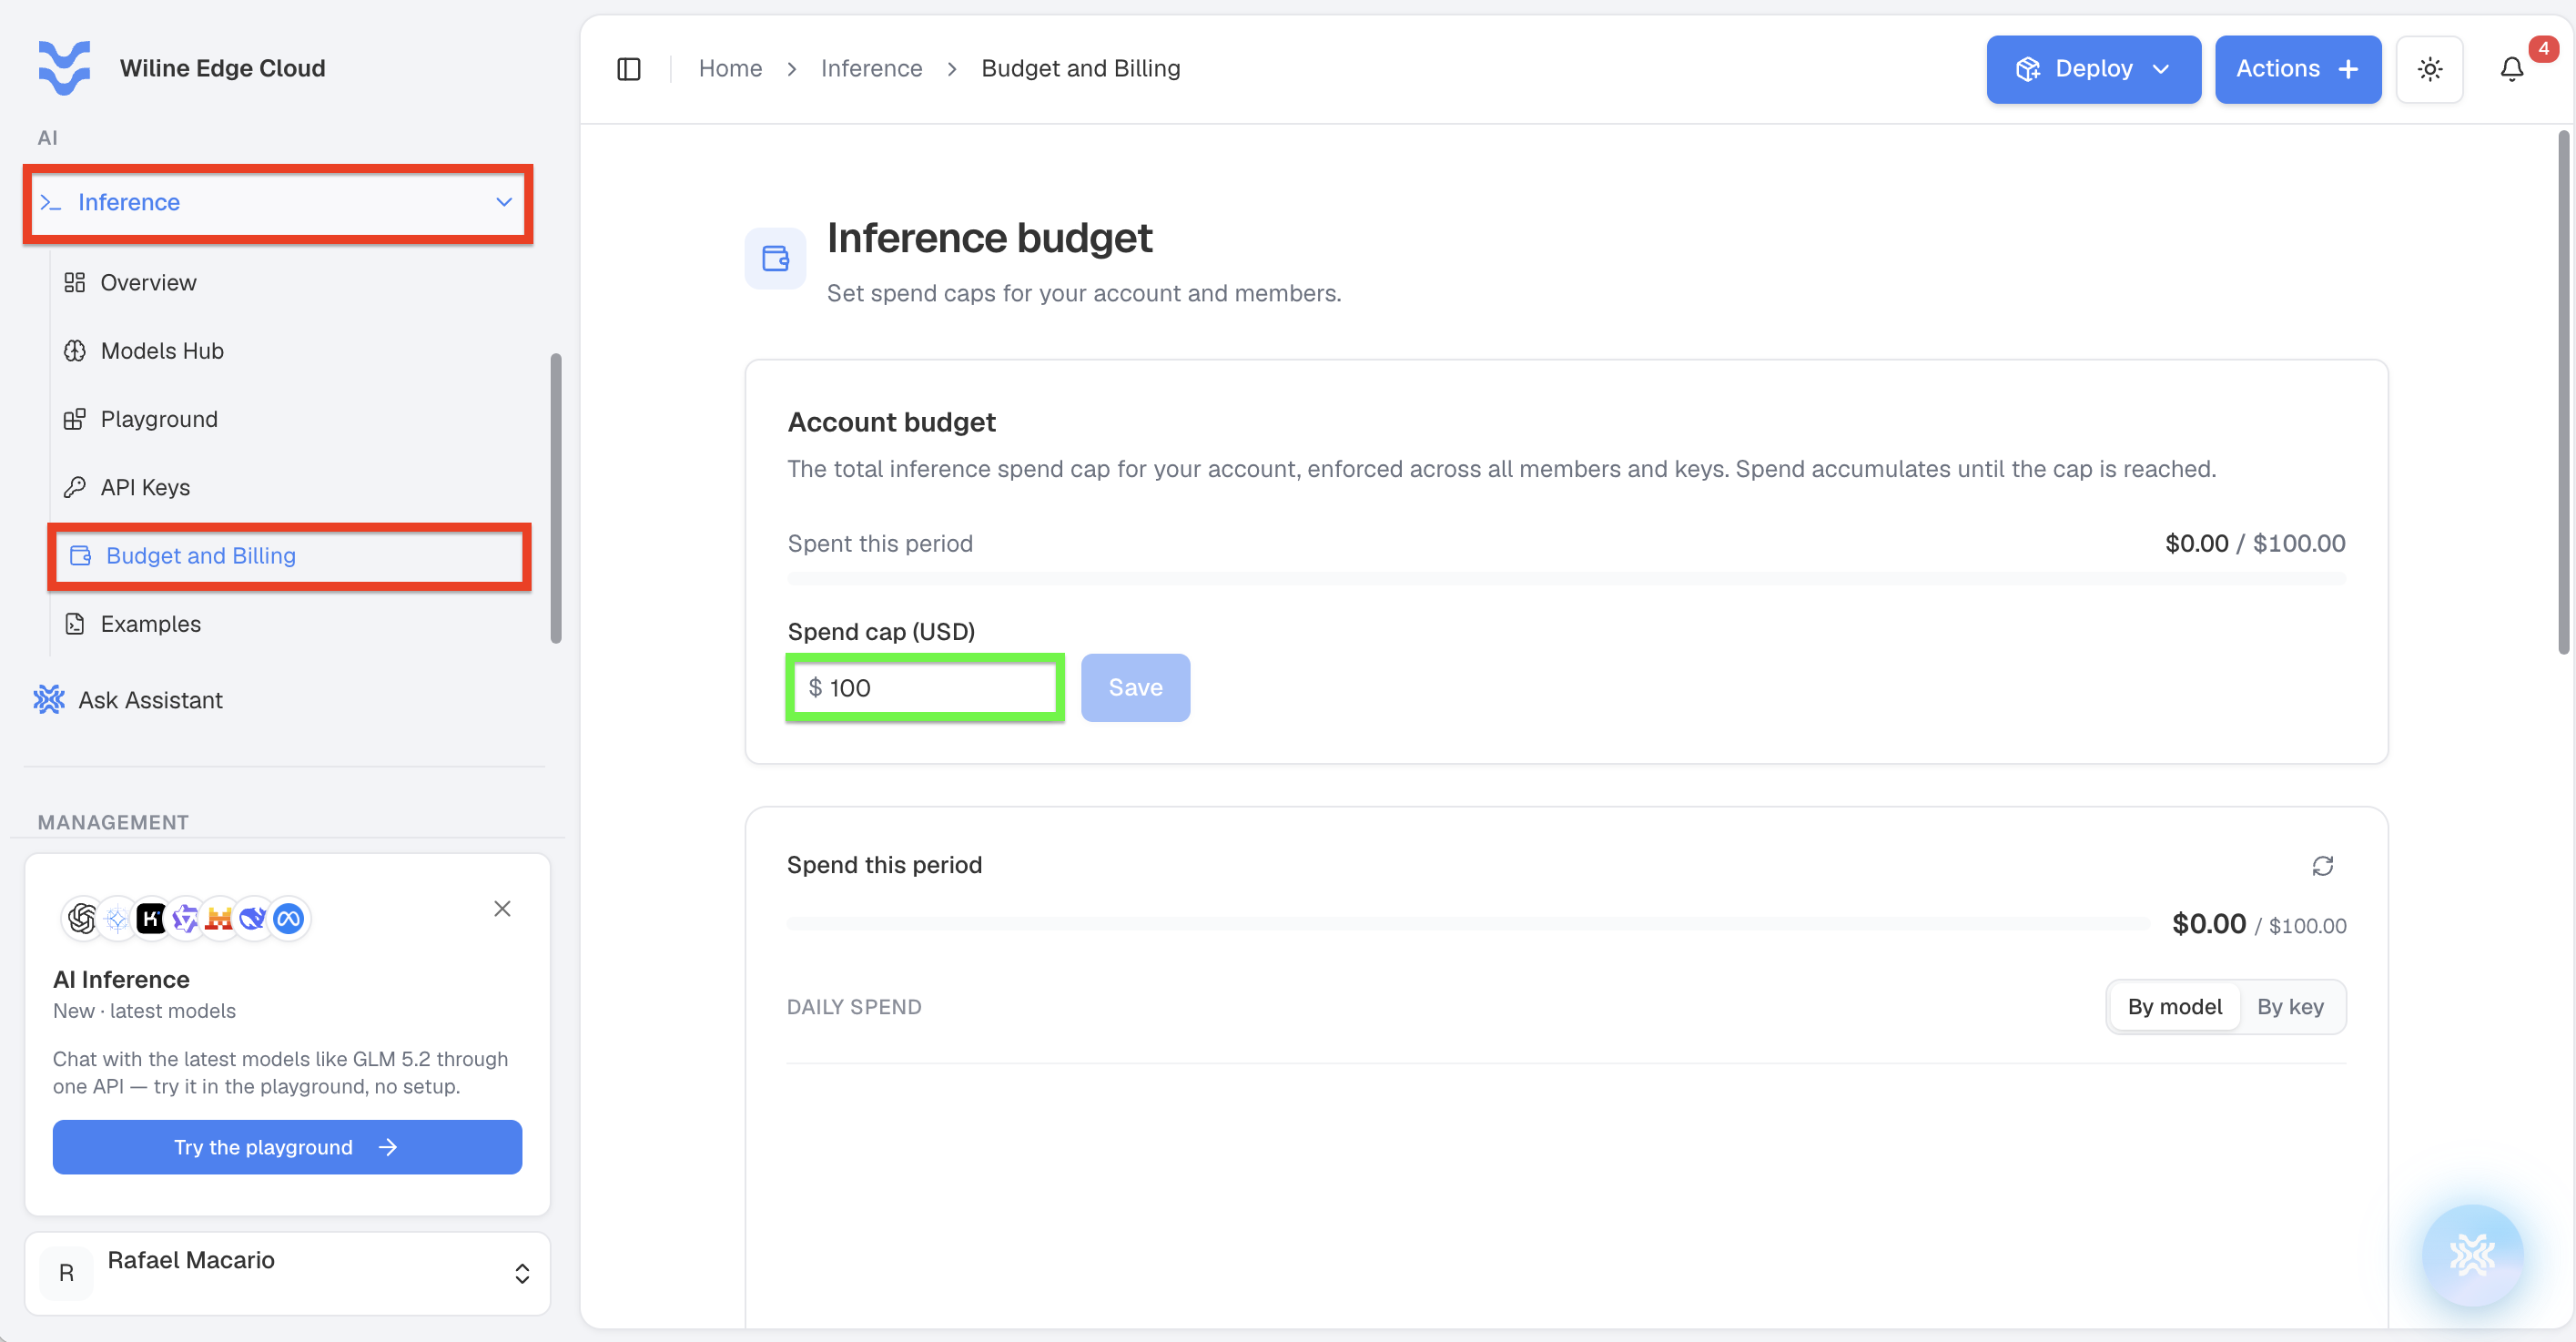Image resolution: width=2576 pixels, height=1342 pixels.
Task: Click the Models Hub brain icon
Action: click(75, 351)
